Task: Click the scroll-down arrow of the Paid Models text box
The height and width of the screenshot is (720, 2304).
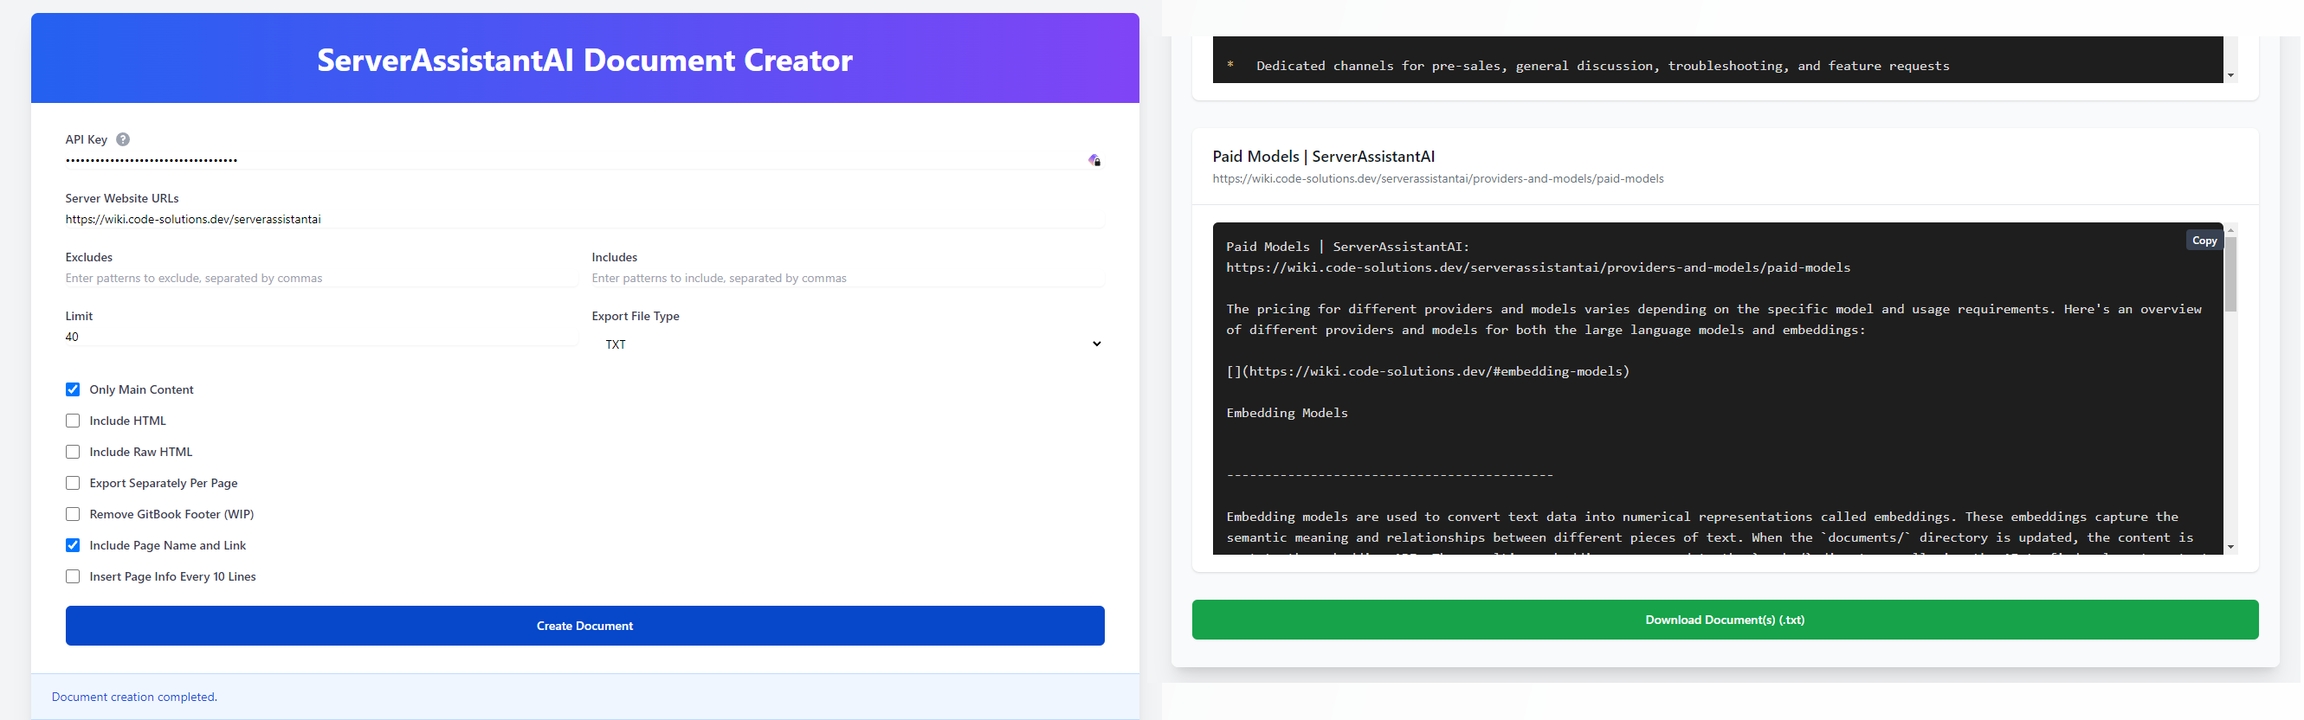Action: 2230,547
